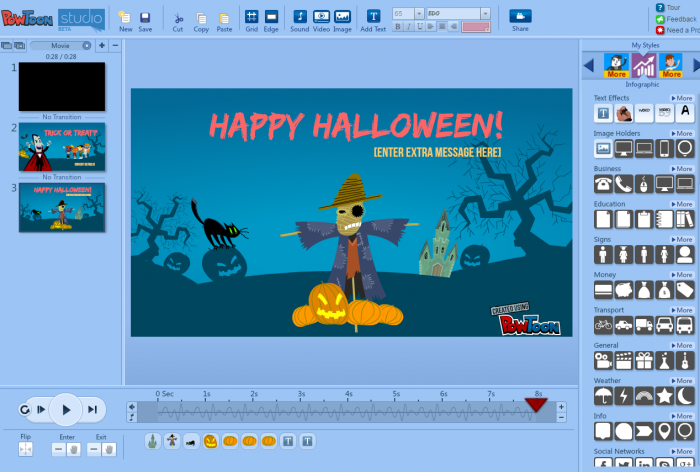This screenshot has width=700, height=472.
Task: Open the Movie mode toggle
Action: click(x=61, y=46)
